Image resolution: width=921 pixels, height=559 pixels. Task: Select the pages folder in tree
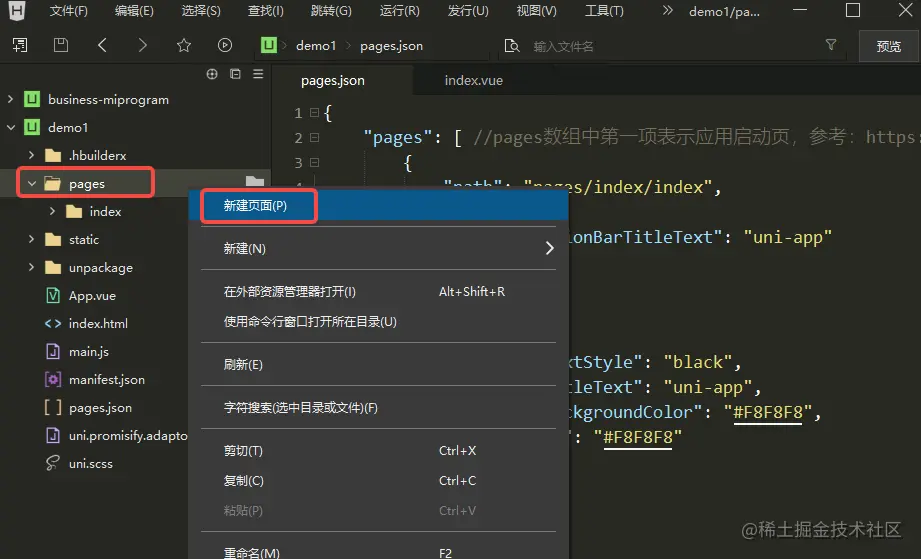86,183
